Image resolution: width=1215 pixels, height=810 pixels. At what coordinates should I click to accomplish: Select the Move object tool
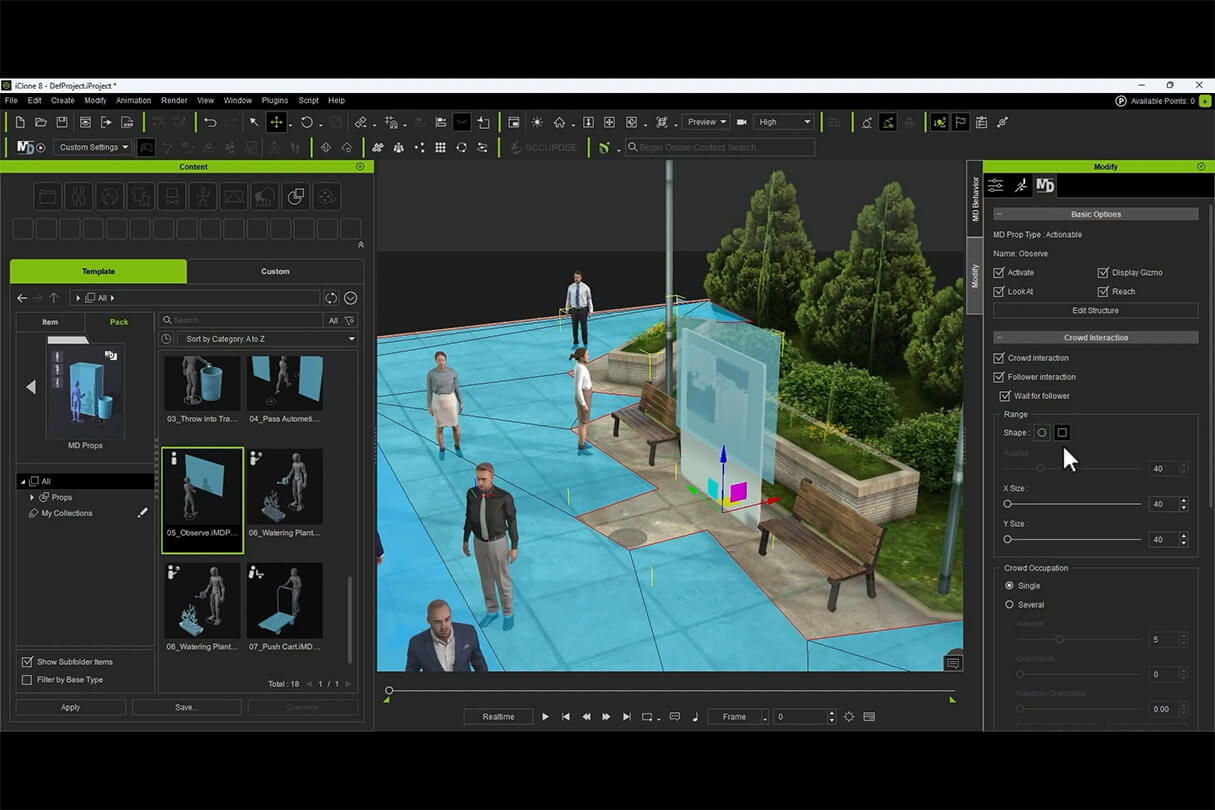(276, 122)
